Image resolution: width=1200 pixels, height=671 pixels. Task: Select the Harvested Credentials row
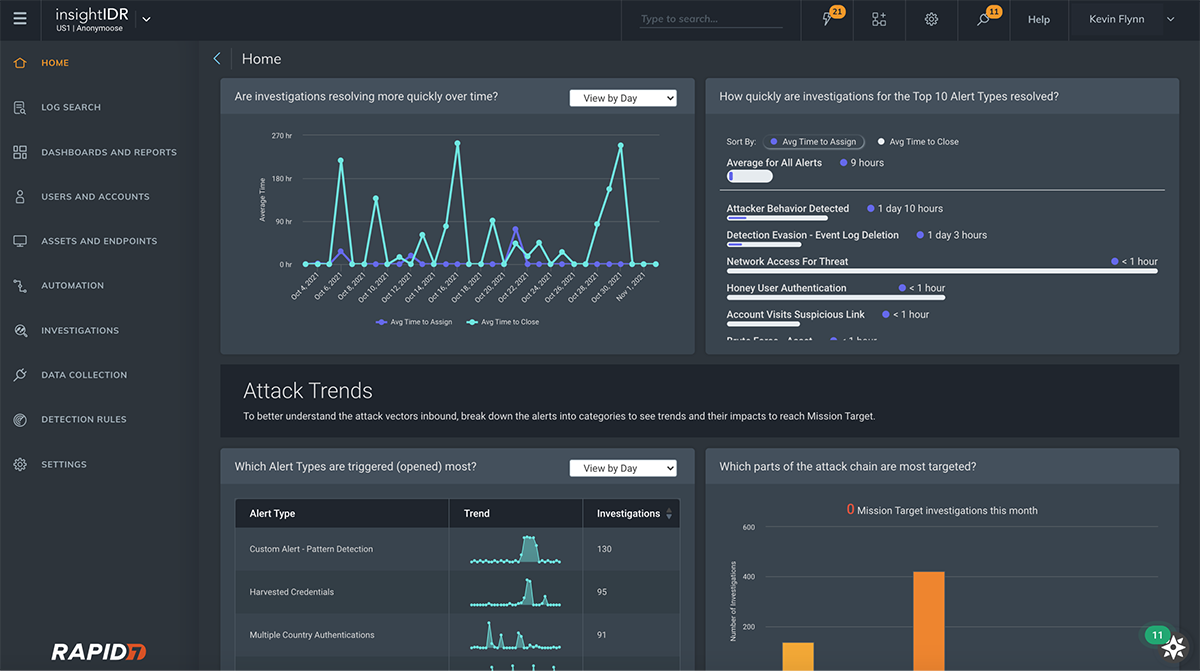[x=457, y=592]
